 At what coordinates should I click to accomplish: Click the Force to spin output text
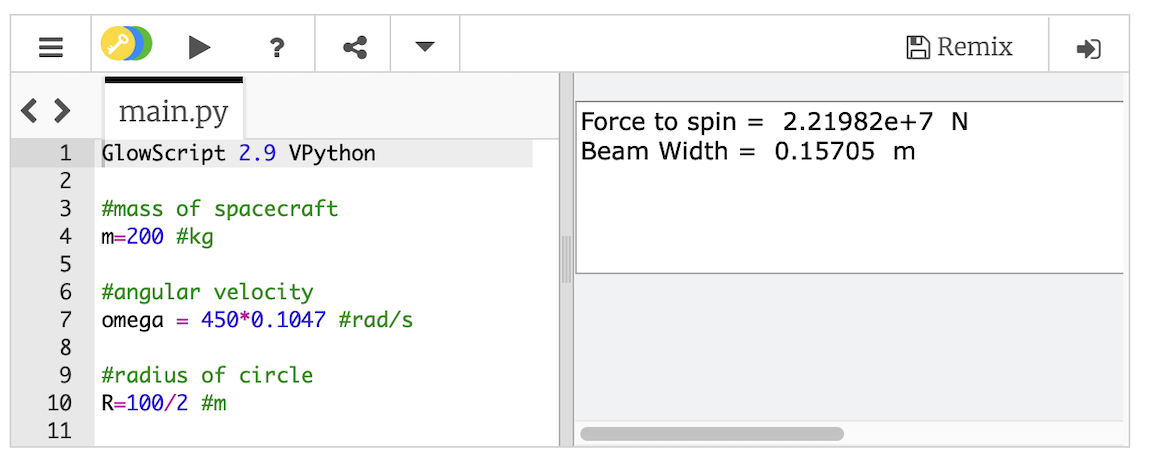point(774,122)
